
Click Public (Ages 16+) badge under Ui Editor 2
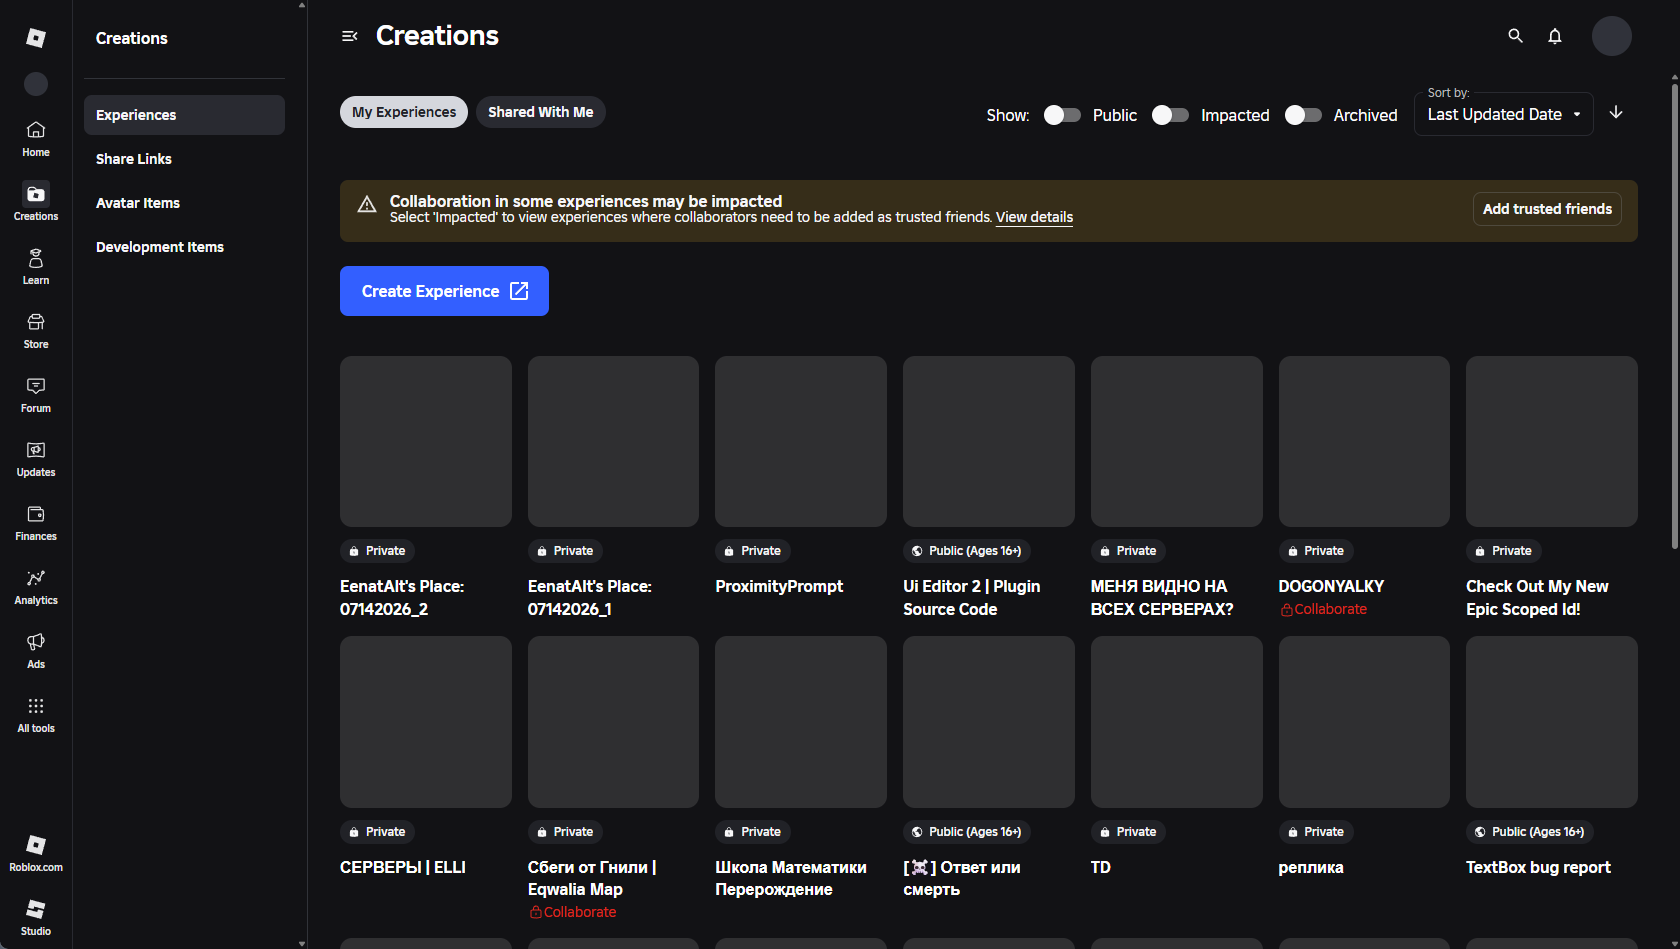[x=967, y=551]
